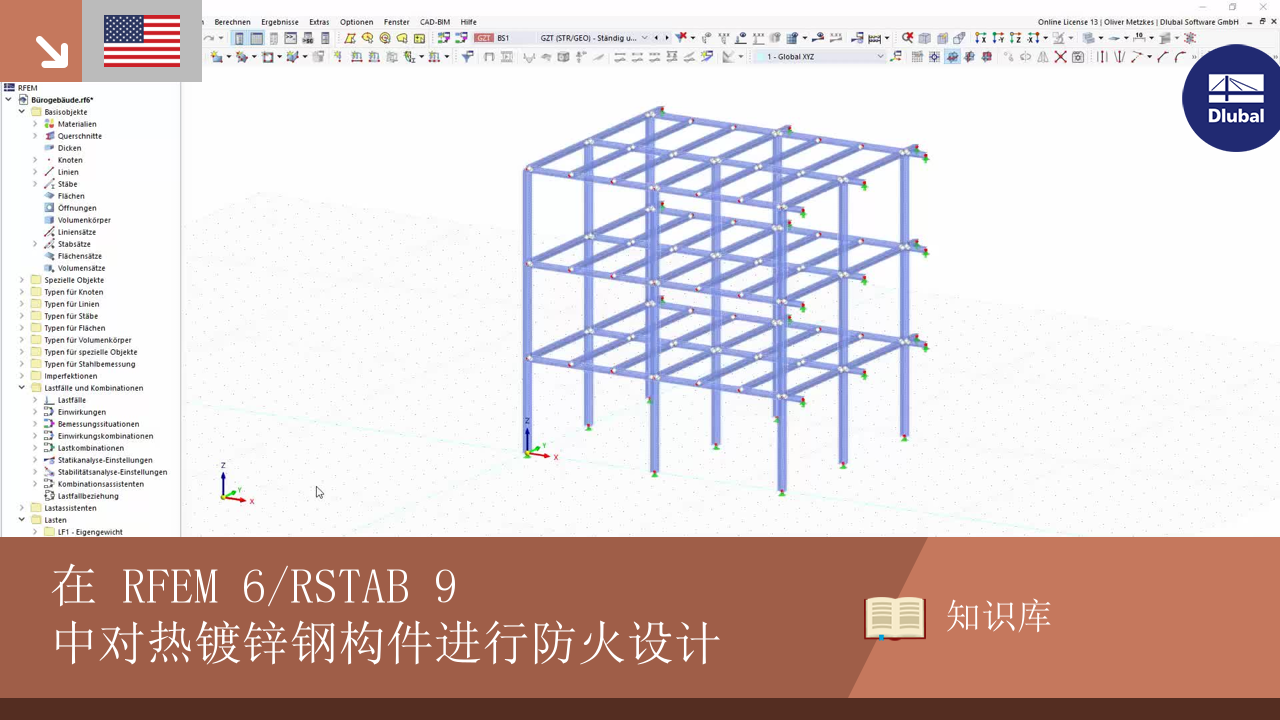Select Einwirkungskombinationen in the tree

click(x=105, y=436)
